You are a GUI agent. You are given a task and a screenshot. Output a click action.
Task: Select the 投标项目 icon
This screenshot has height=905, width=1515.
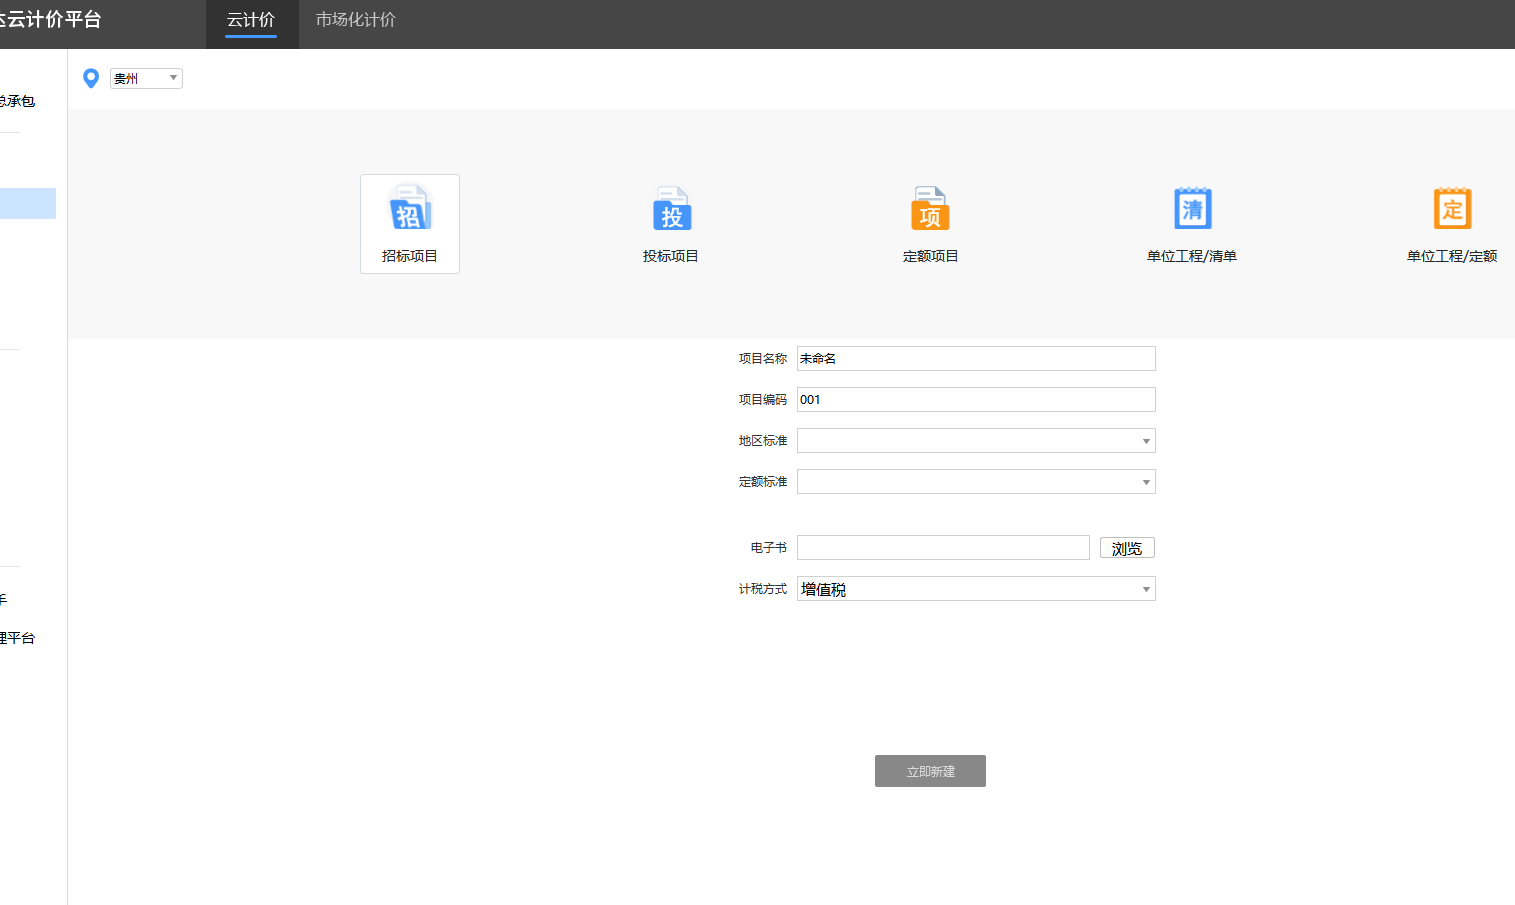pos(671,208)
